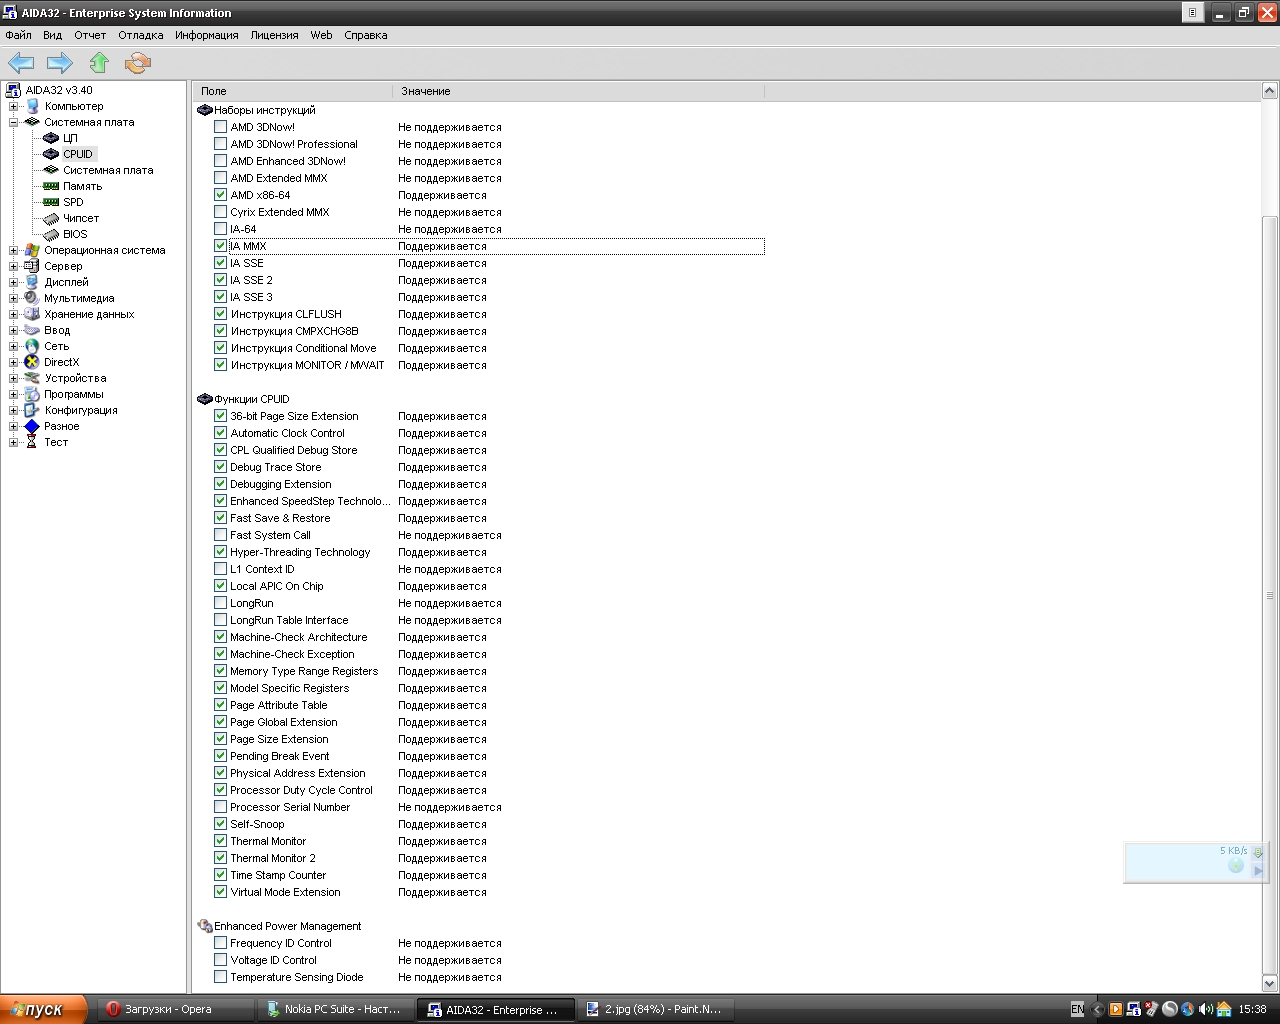Click the Память memory module icon
The height and width of the screenshot is (1024, 1280).
[x=51, y=186]
